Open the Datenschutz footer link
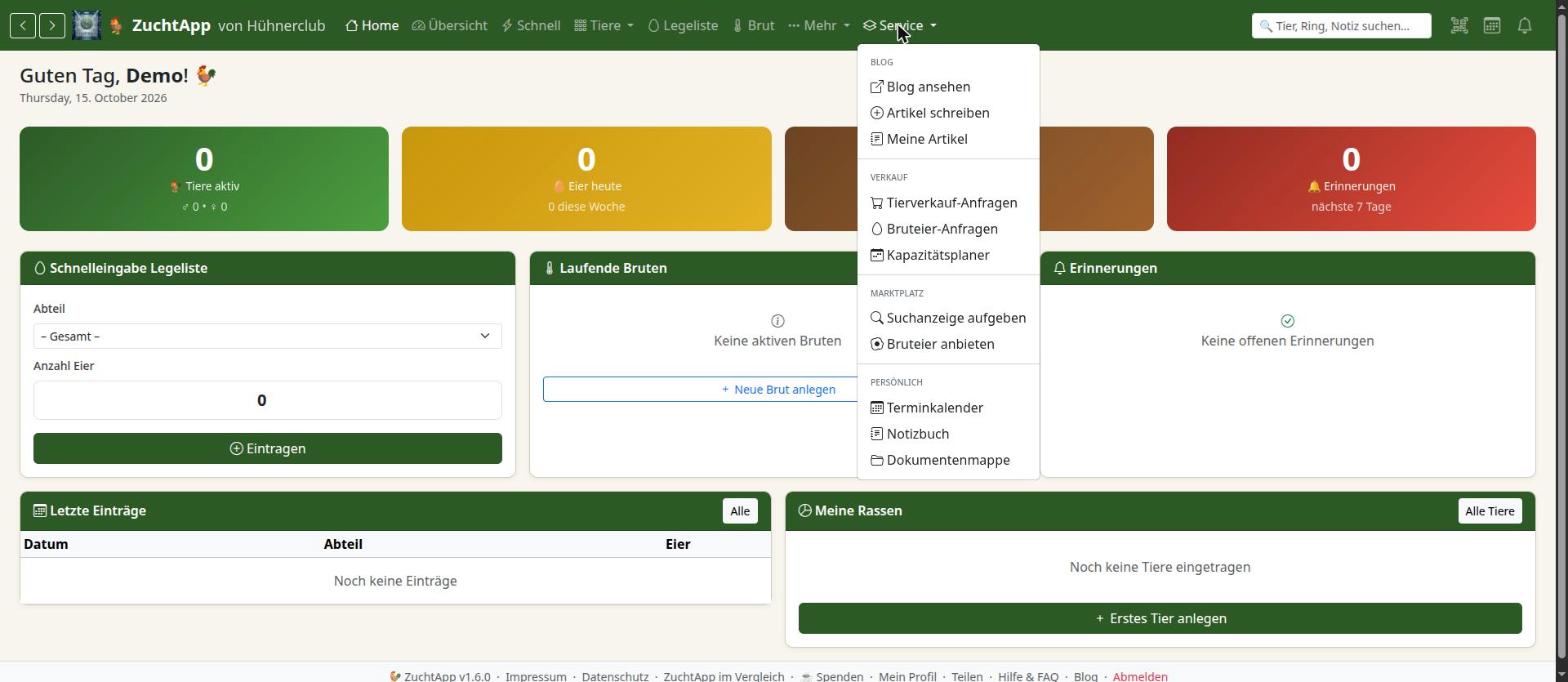The width and height of the screenshot is (1568, 682). click(615, 676)
